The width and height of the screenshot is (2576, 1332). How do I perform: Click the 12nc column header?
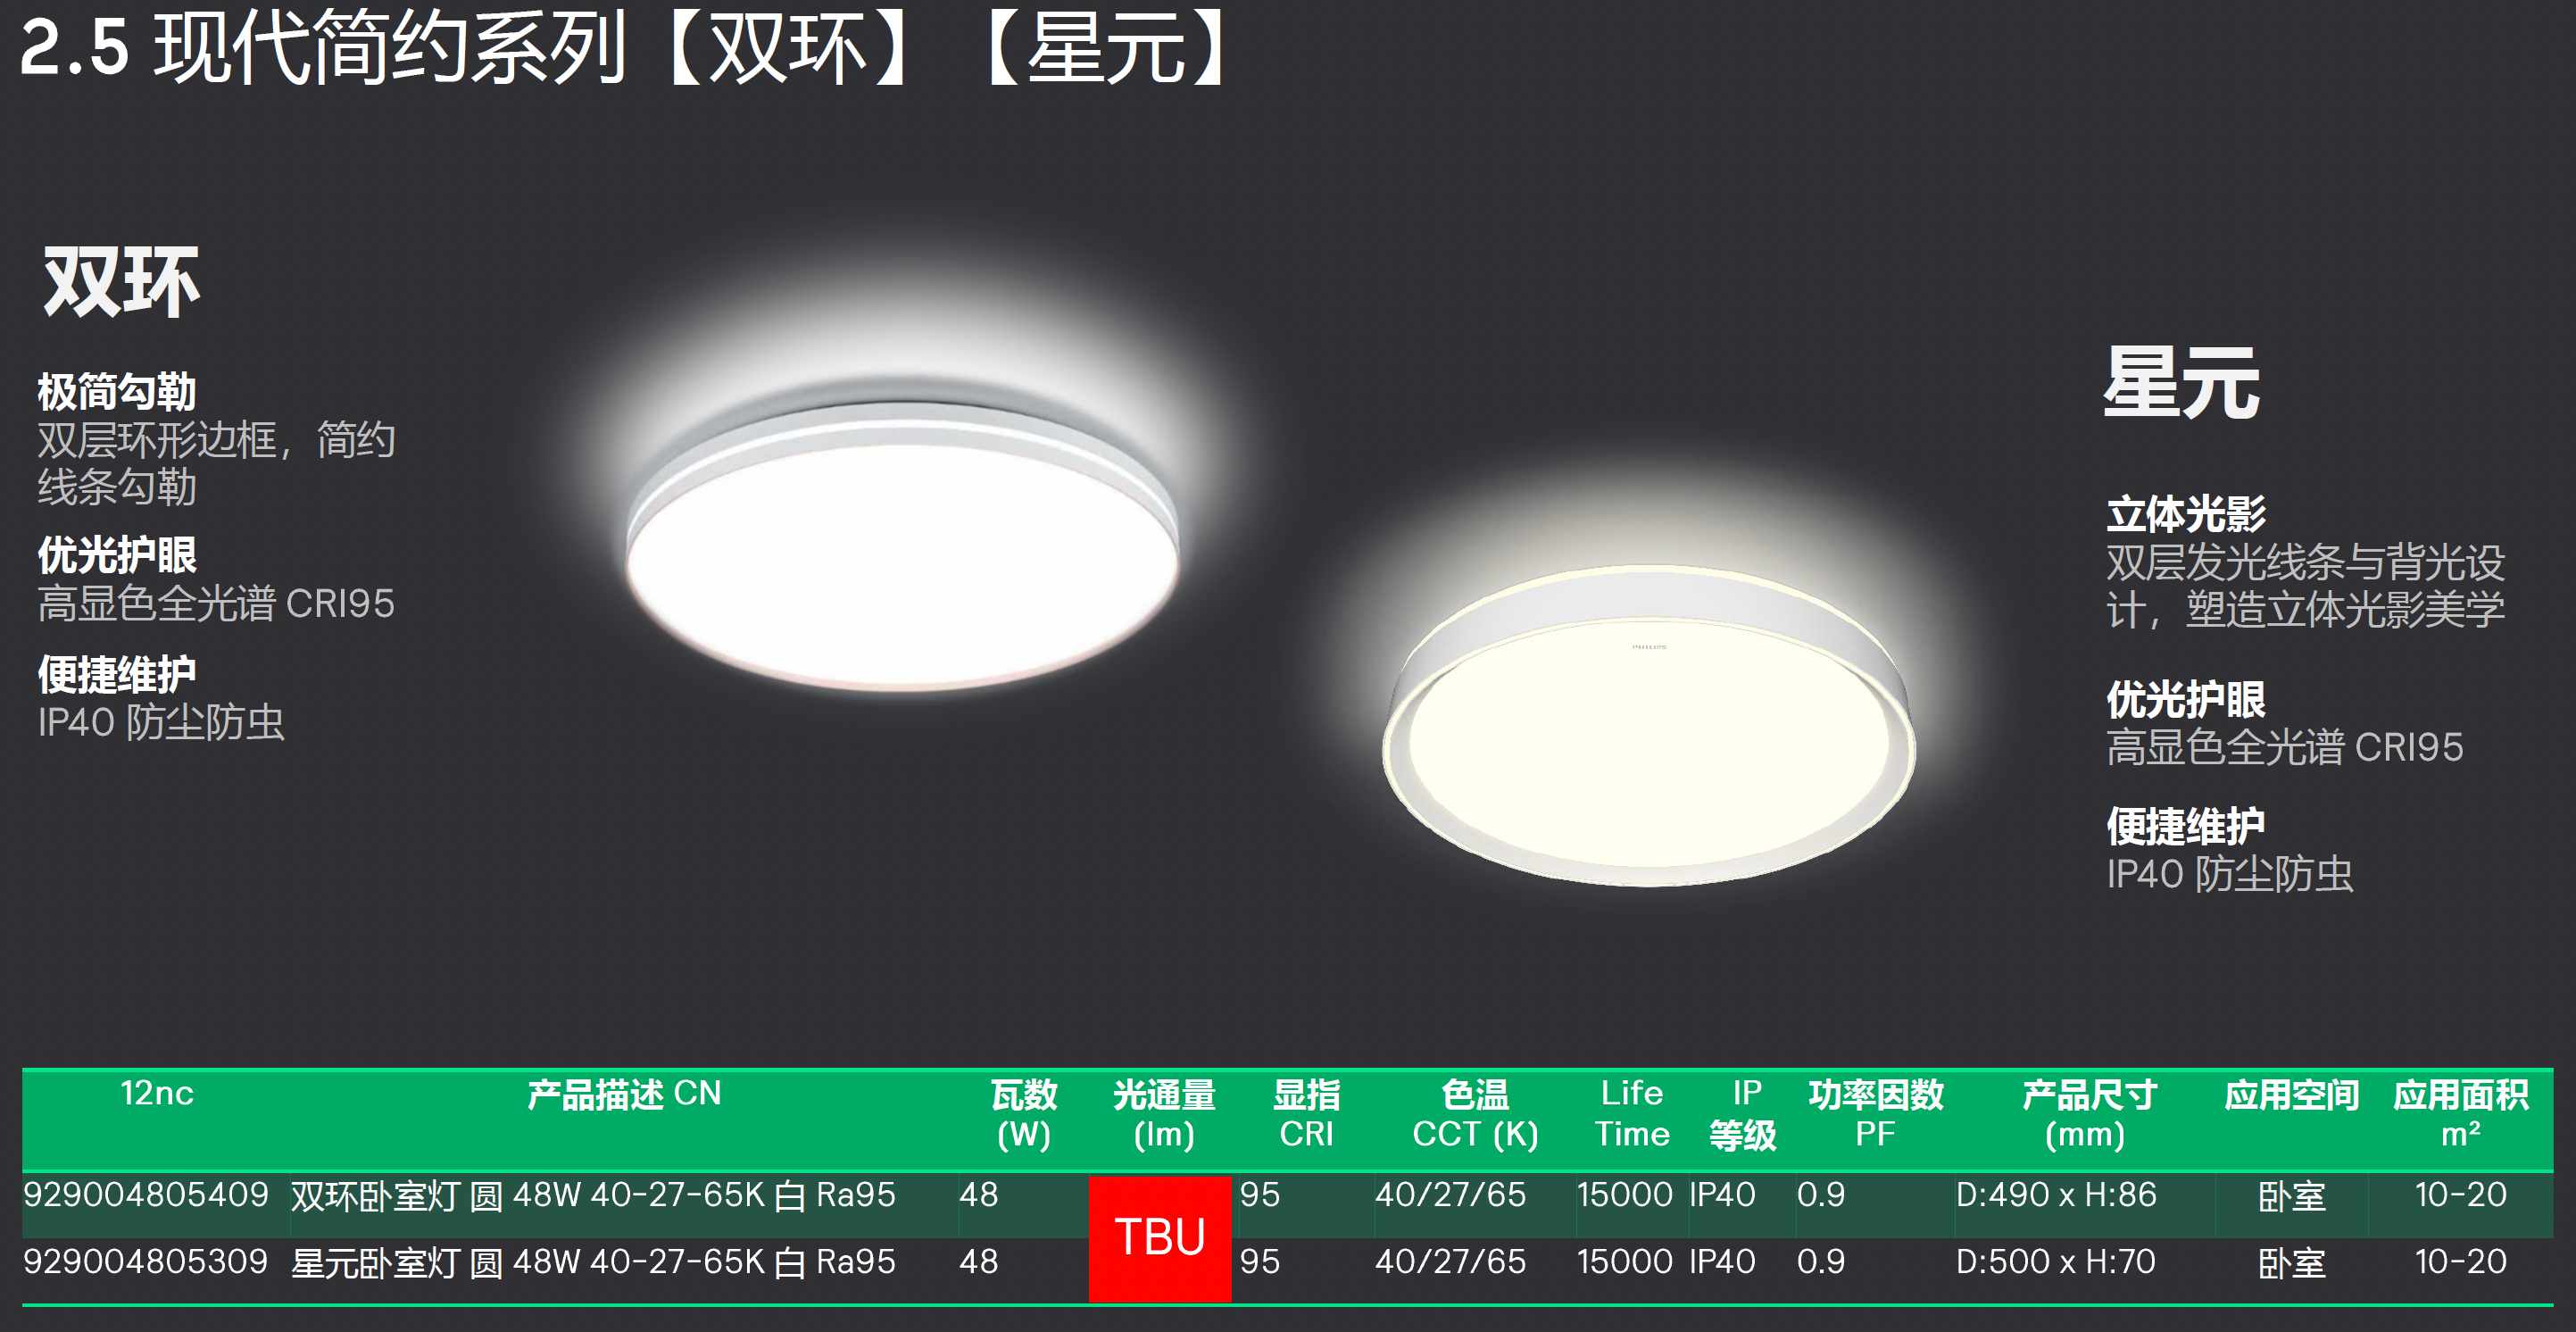click(157, 1094)
